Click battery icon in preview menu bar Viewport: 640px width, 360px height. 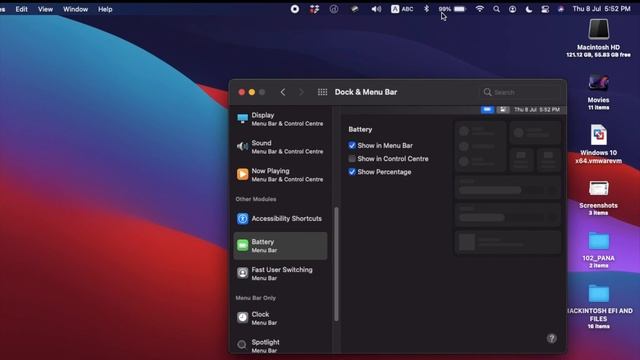click(487, 109)
